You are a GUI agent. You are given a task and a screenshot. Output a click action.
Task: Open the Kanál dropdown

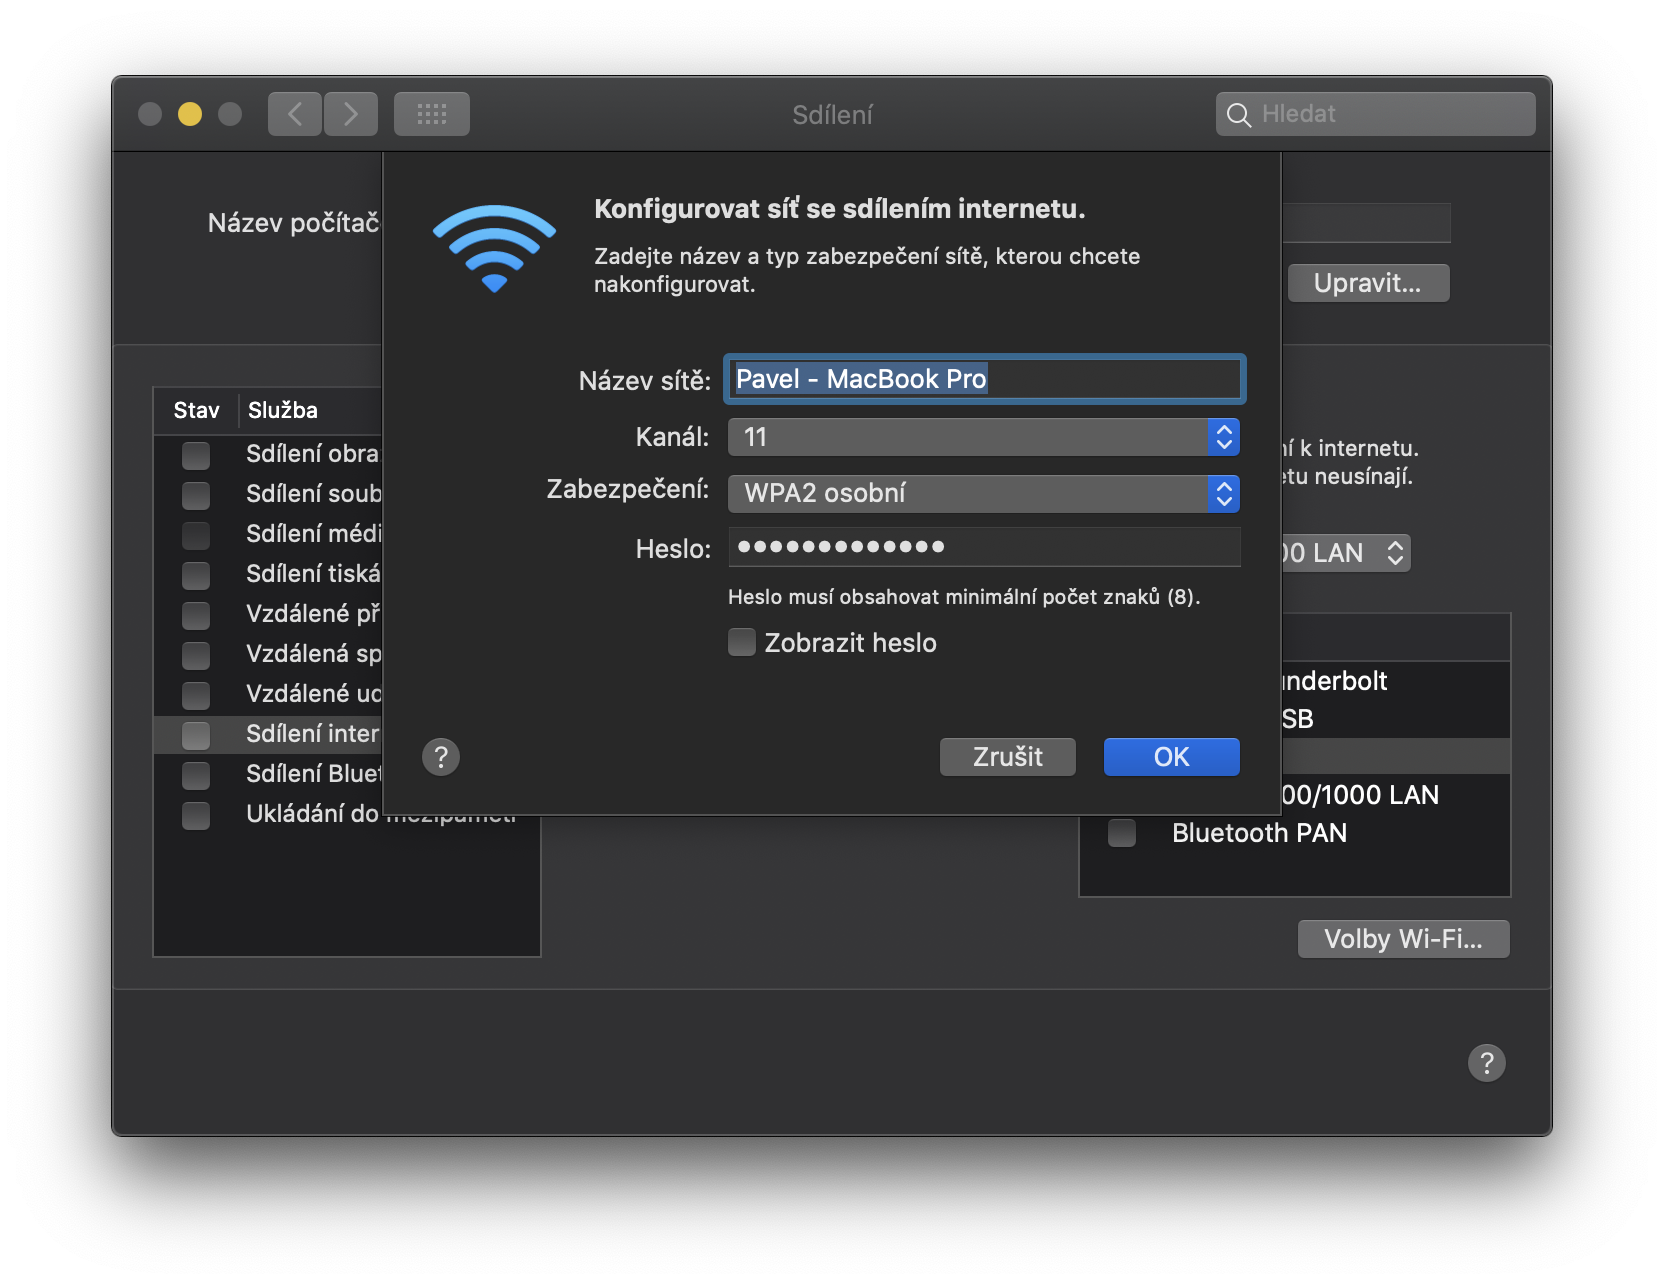(x=983, y=437)
